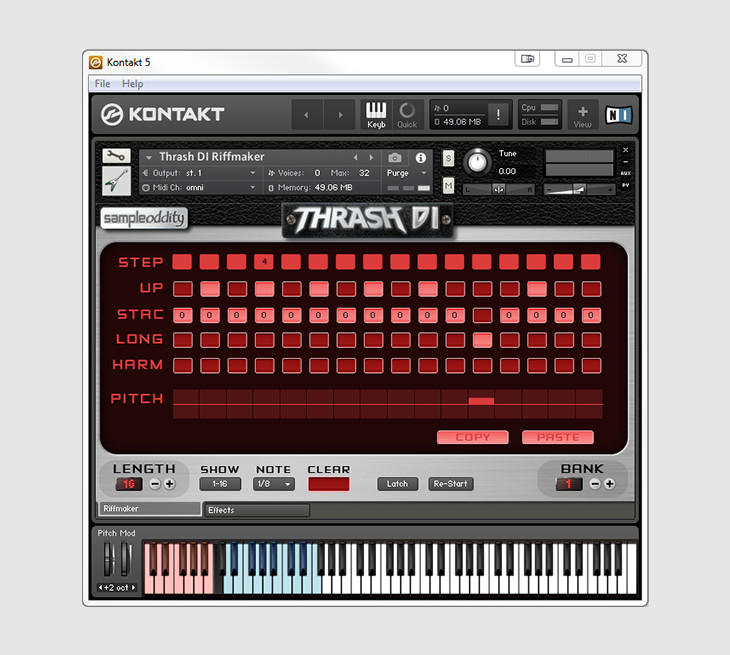The image size is (730, 655).
Task: Click the Mod wheel
Action: [x=126, y=559]
